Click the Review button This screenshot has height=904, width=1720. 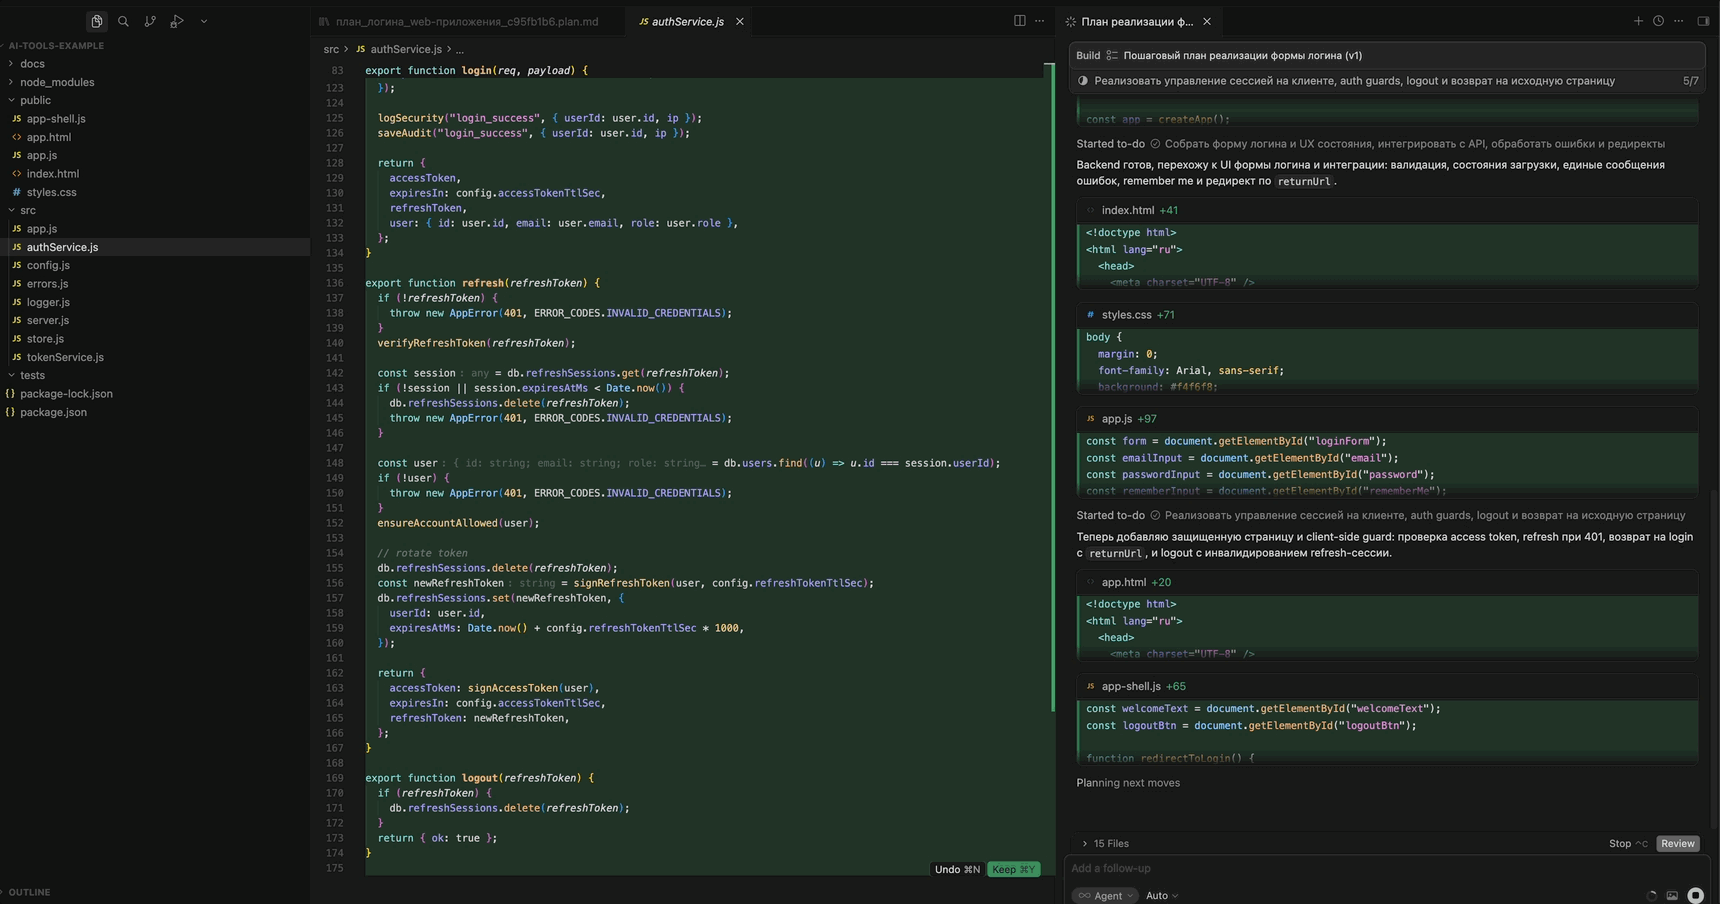[1678, 844]
